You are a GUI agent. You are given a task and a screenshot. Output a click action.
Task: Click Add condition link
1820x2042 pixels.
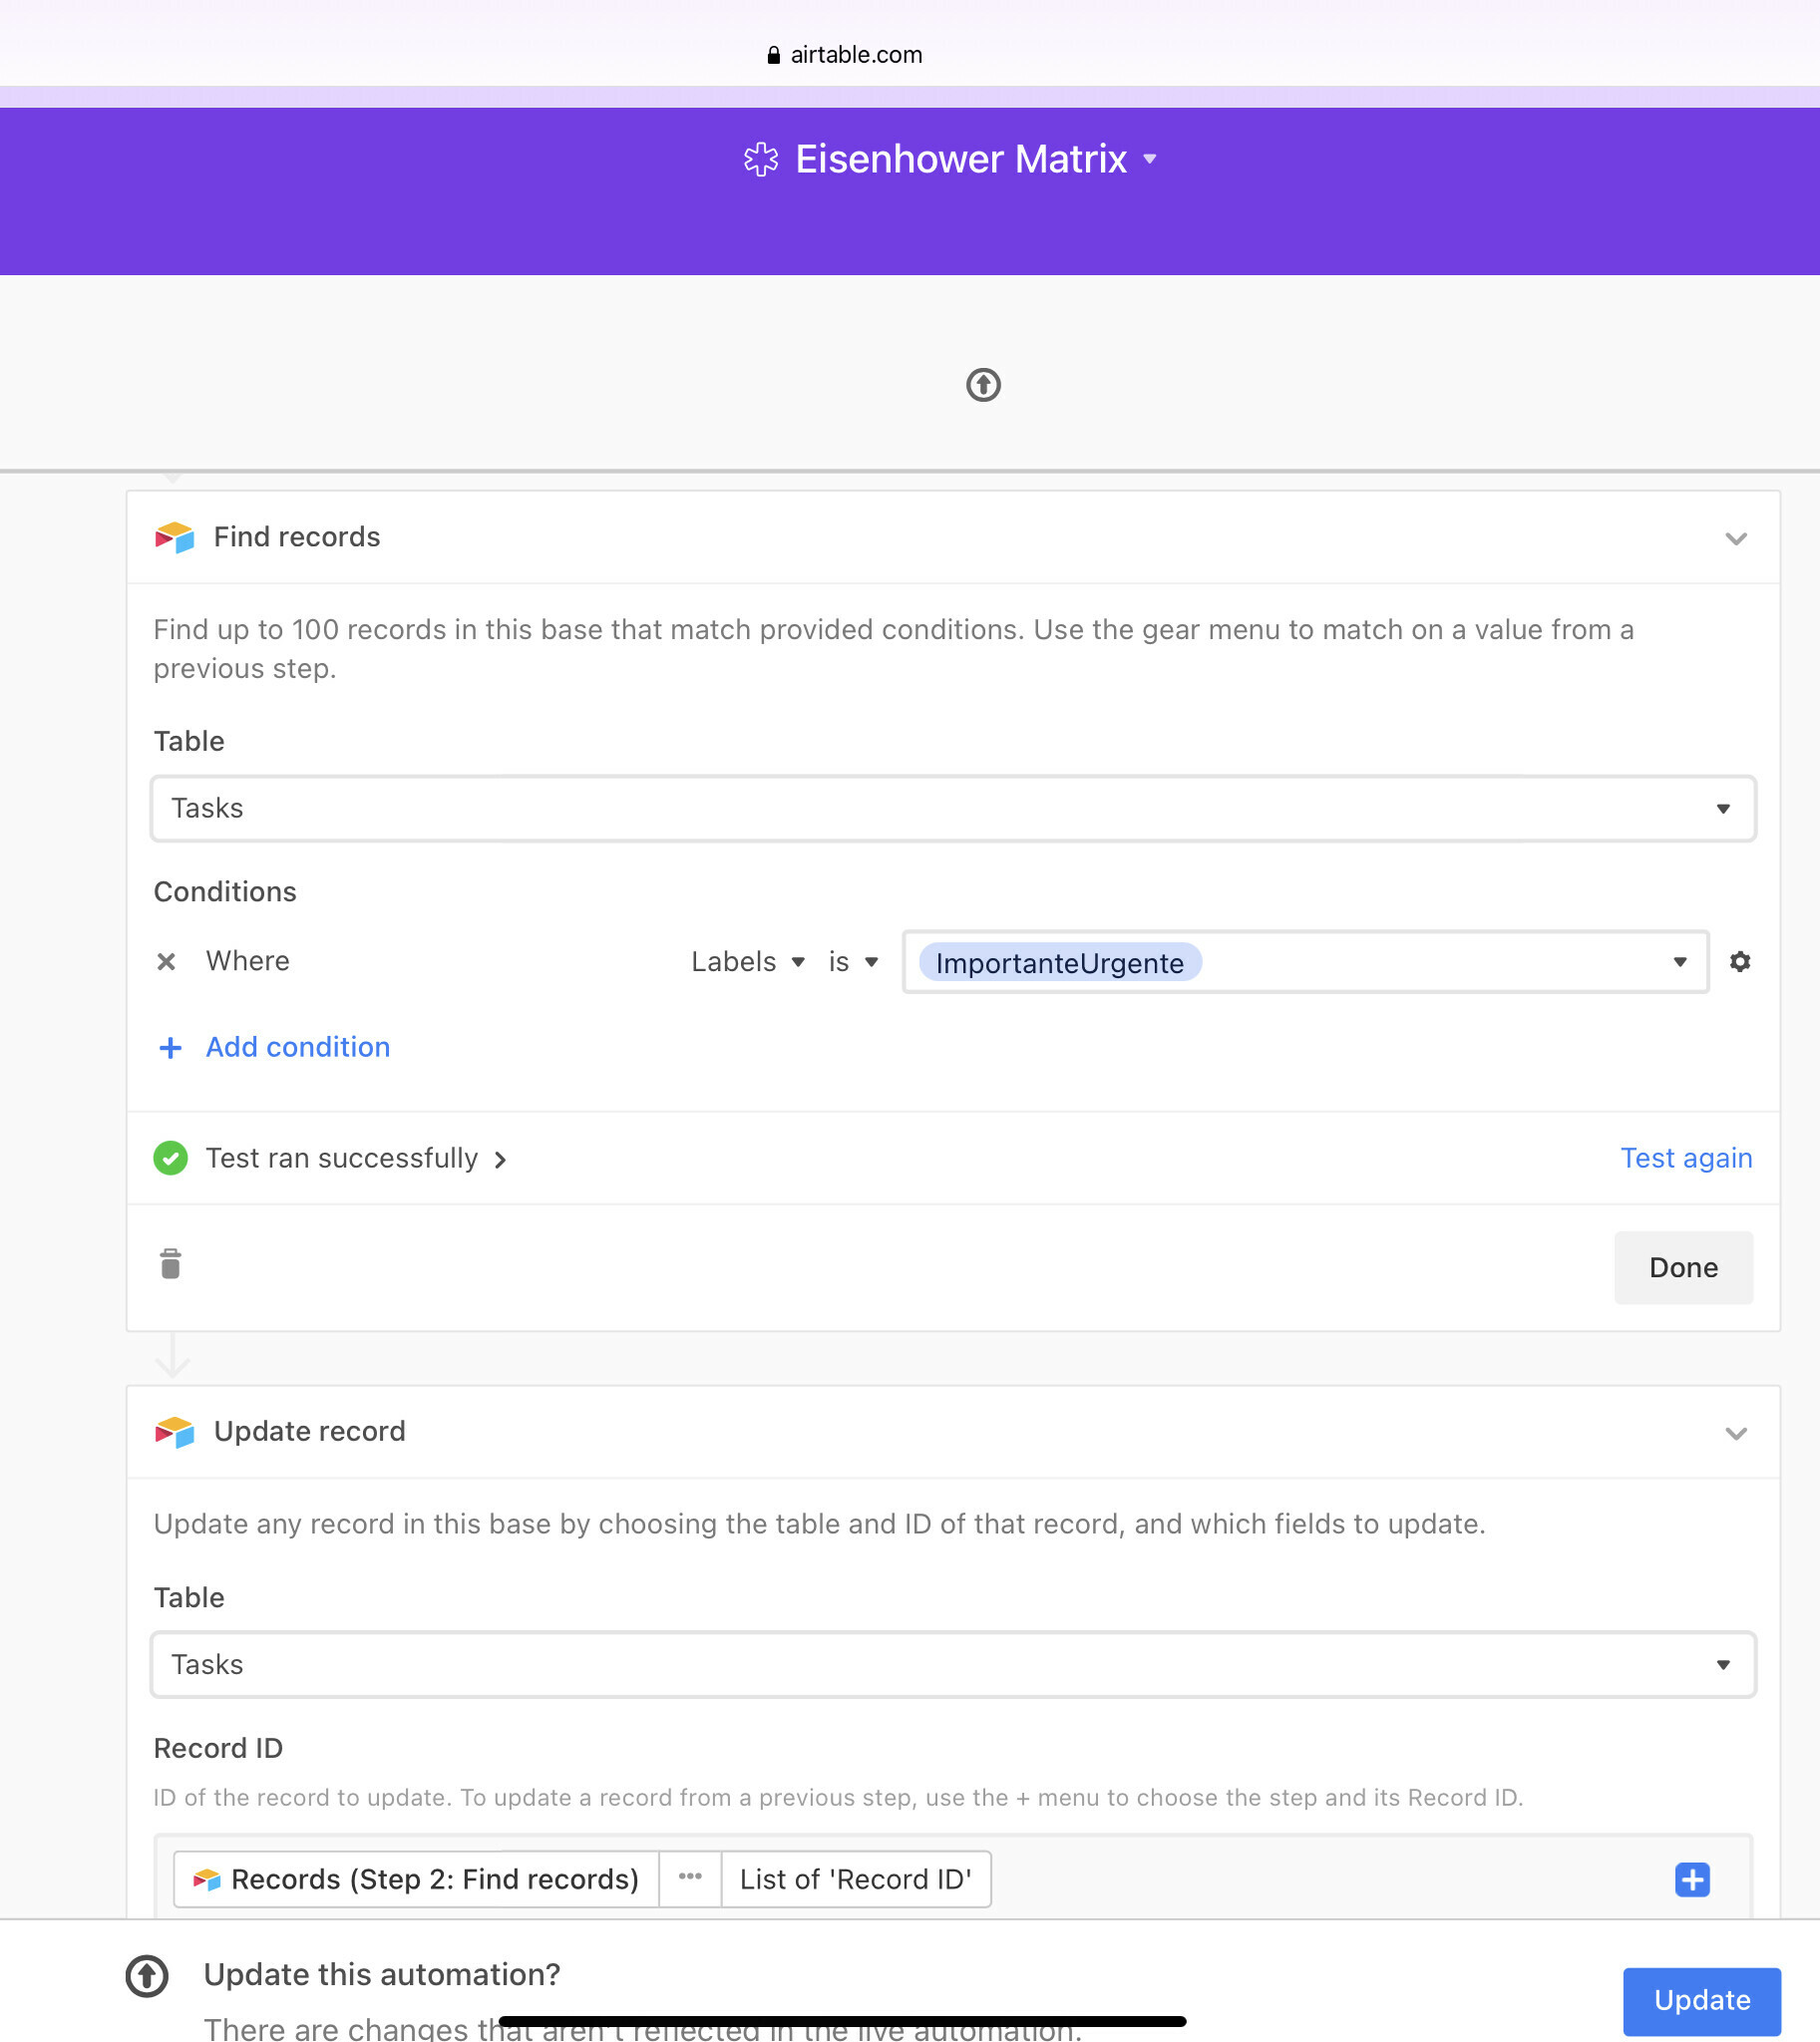(x=298, y=1047)
